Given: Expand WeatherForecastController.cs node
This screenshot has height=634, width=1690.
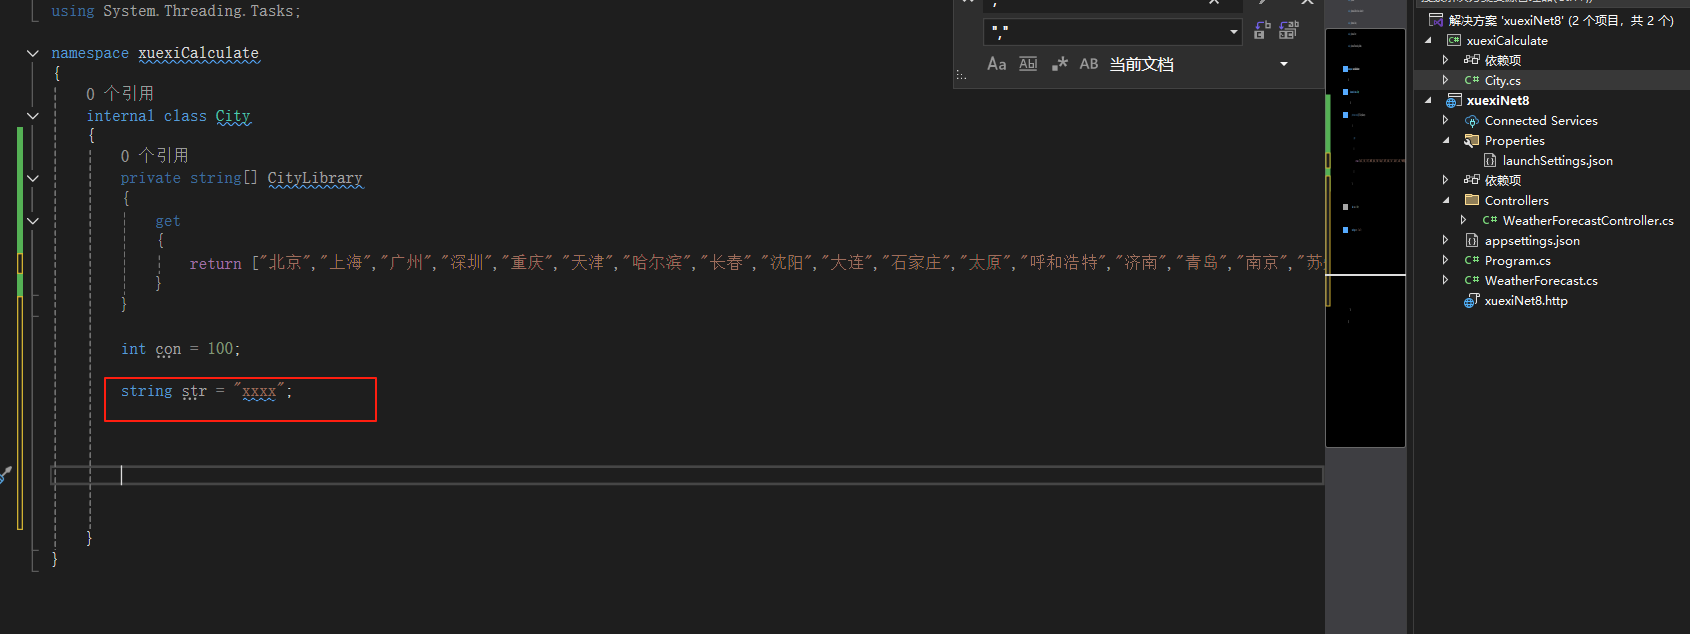Looking at the screenshot, I should pyautogui.click(x=1463, y=220).
